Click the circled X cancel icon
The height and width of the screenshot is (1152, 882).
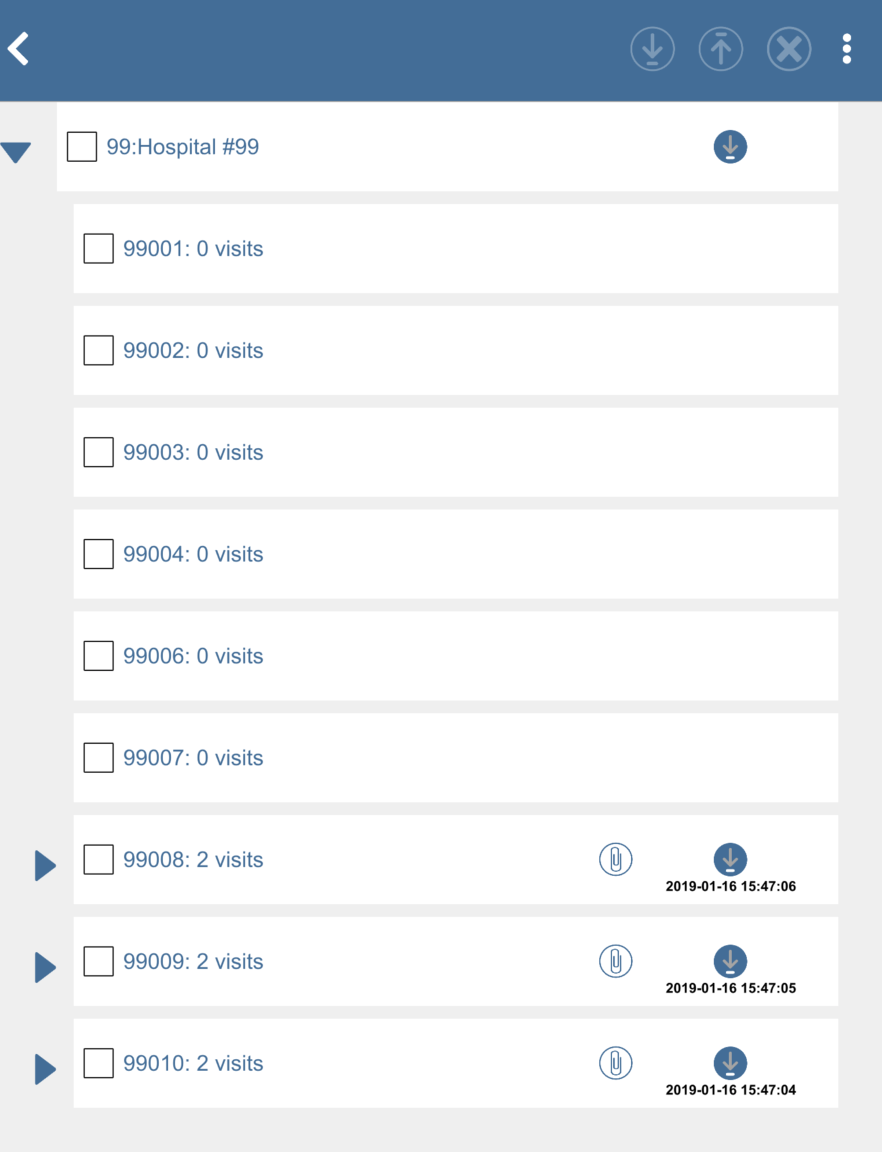(788, 49)
